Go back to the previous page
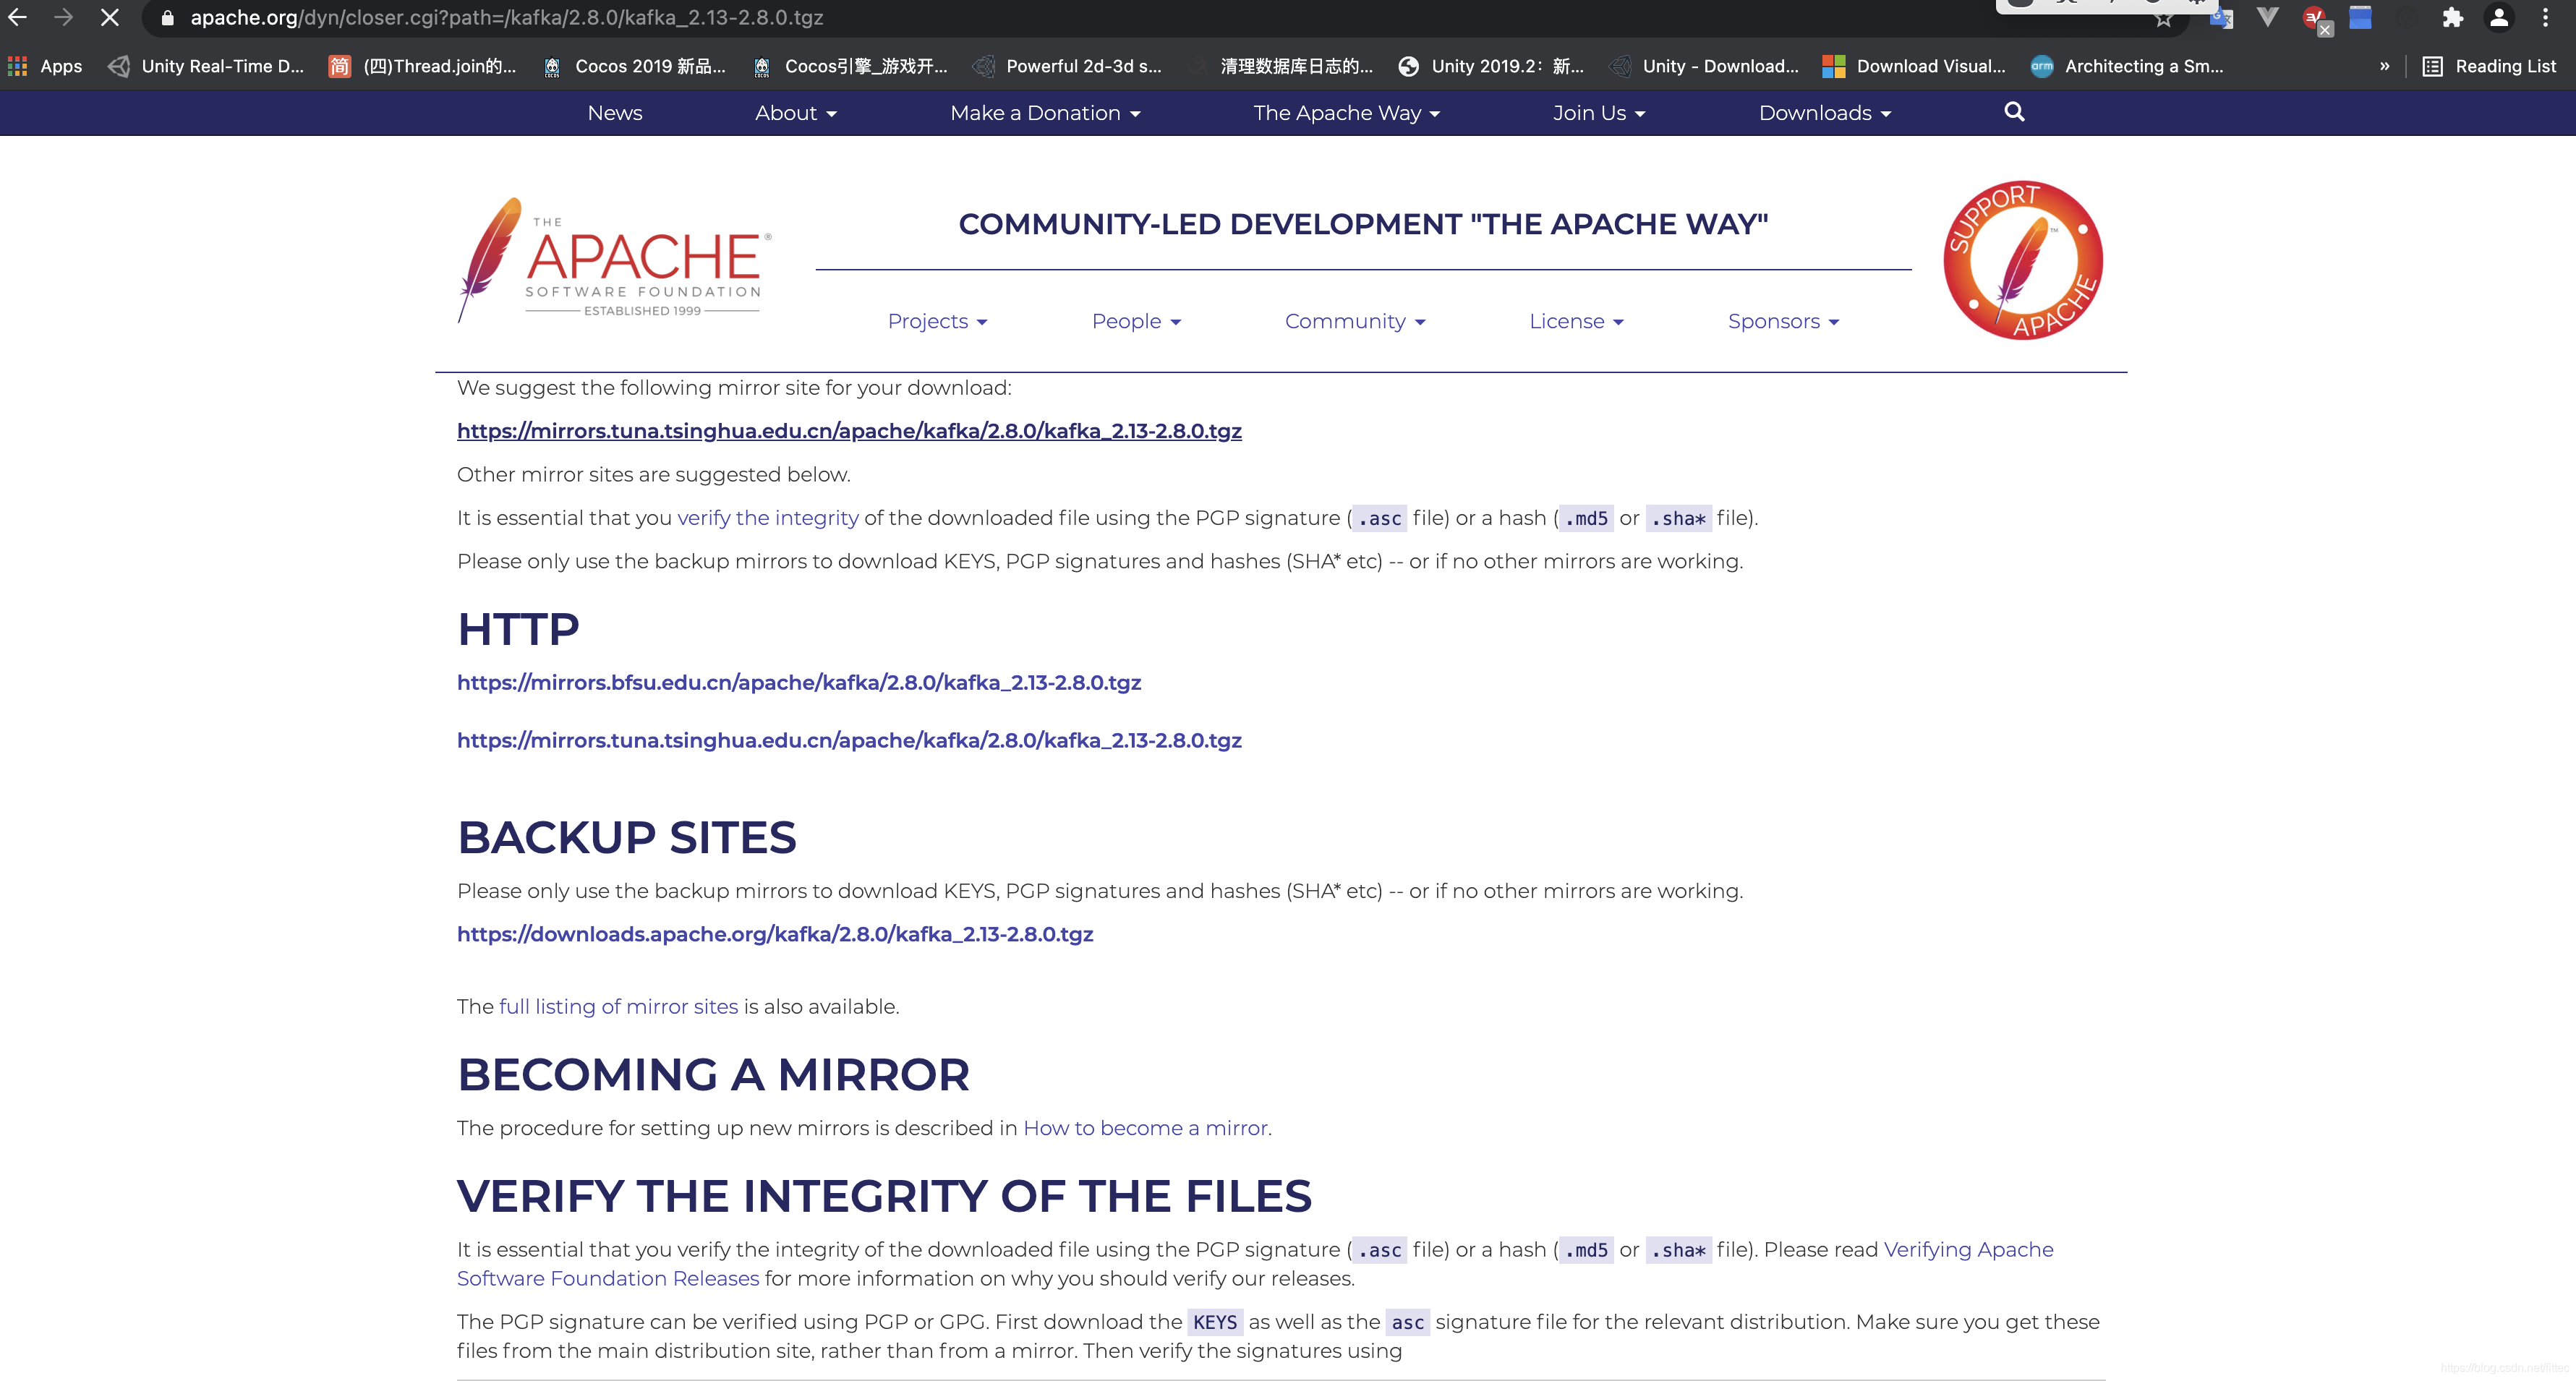 (x=18, y=17)
